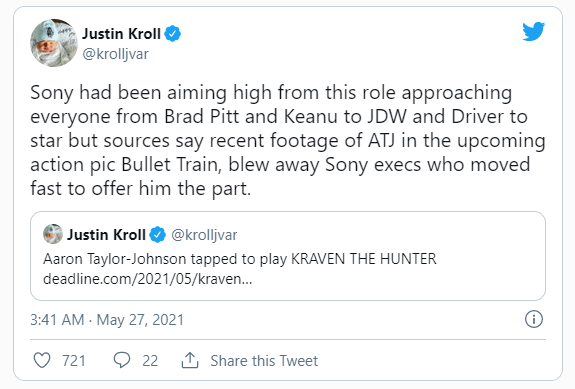Click the Justin Kroll display name
This screenshot has height=389, width=575.
pyautogui.click(x=121, y=34)
